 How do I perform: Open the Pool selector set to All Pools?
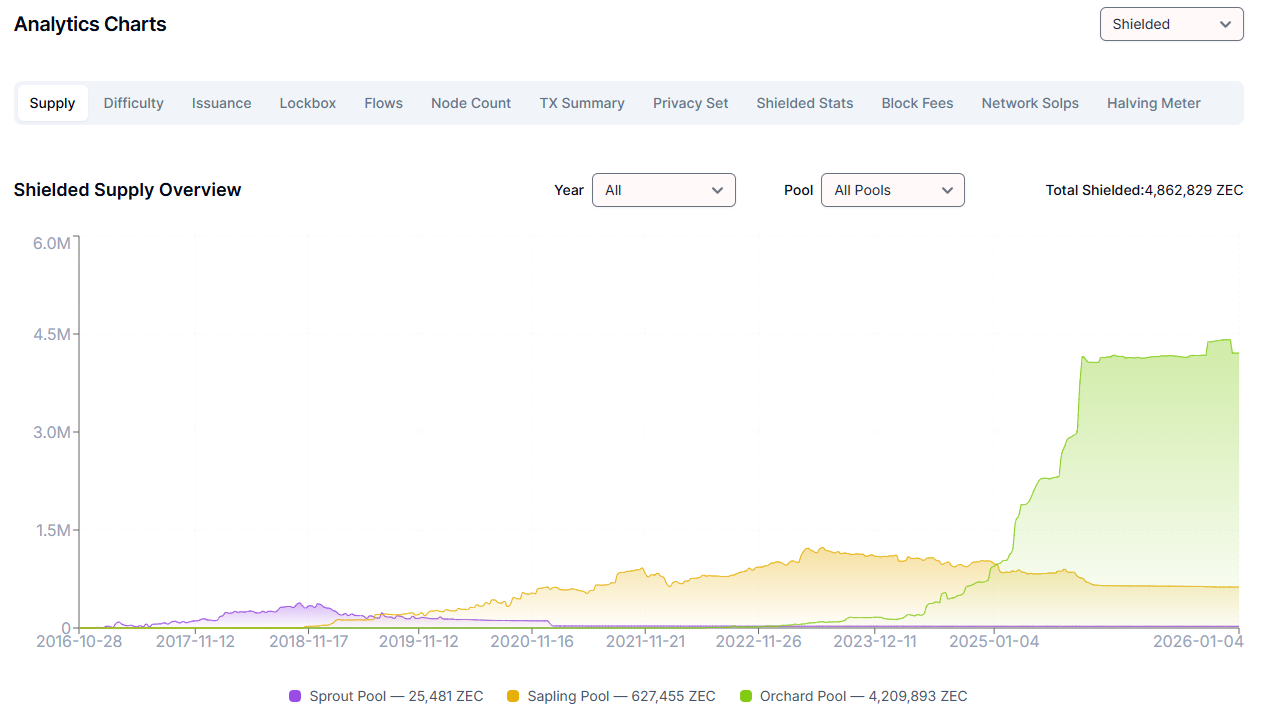click(892, 190)
